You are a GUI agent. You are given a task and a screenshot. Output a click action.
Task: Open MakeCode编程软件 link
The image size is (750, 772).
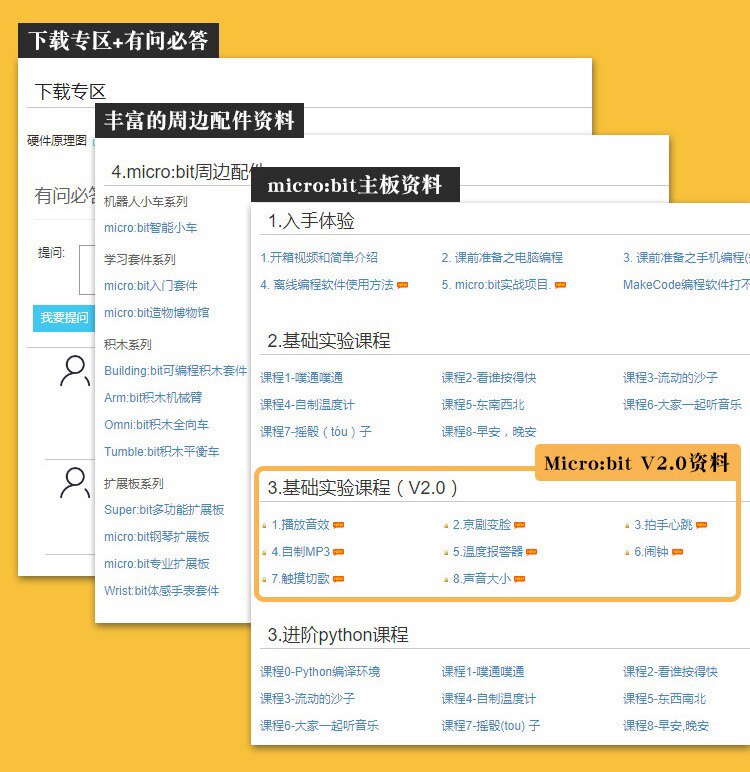pyautogui.click(x=686, y=285)
